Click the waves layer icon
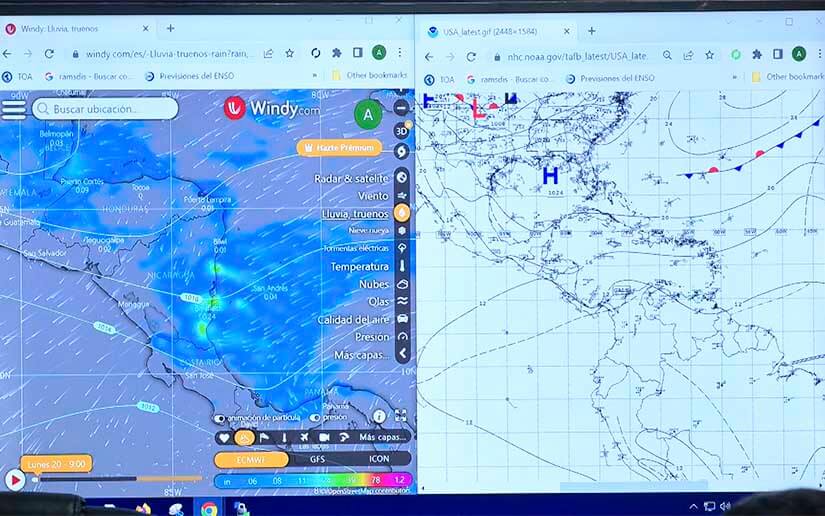825x516 pixels. tap(402, 301)
